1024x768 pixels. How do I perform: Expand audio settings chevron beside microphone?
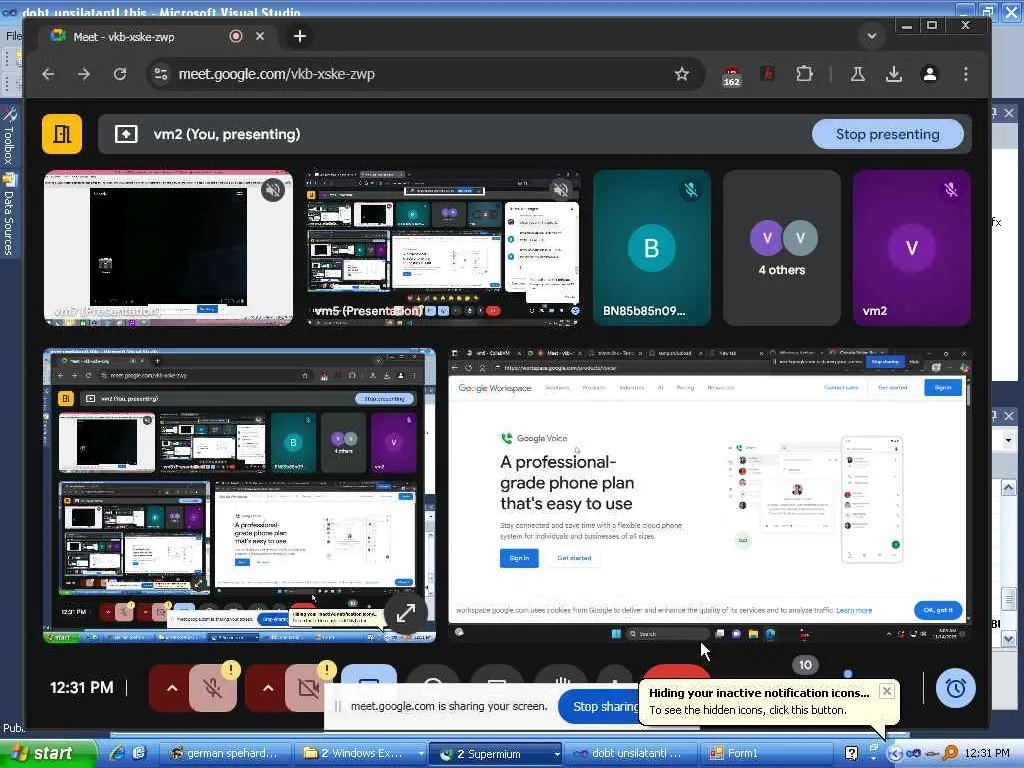click(172, 688)
